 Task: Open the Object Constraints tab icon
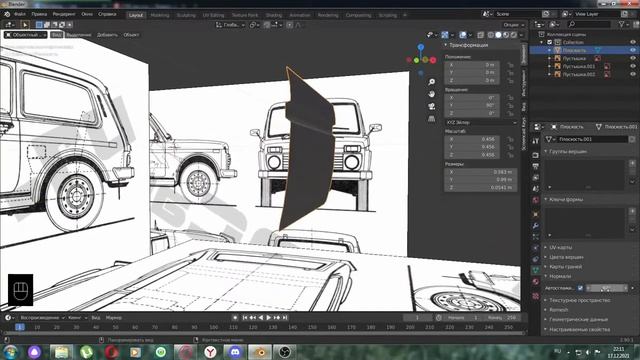(x=536, y=259)
